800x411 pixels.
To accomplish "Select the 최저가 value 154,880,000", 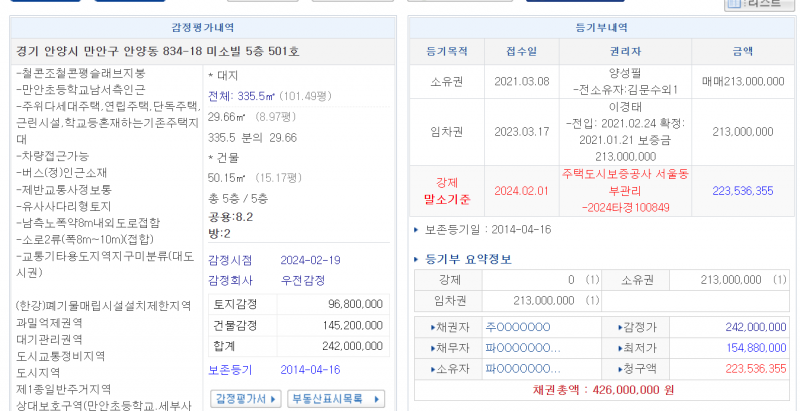I will pyautogui.click(x=743, y=347).
